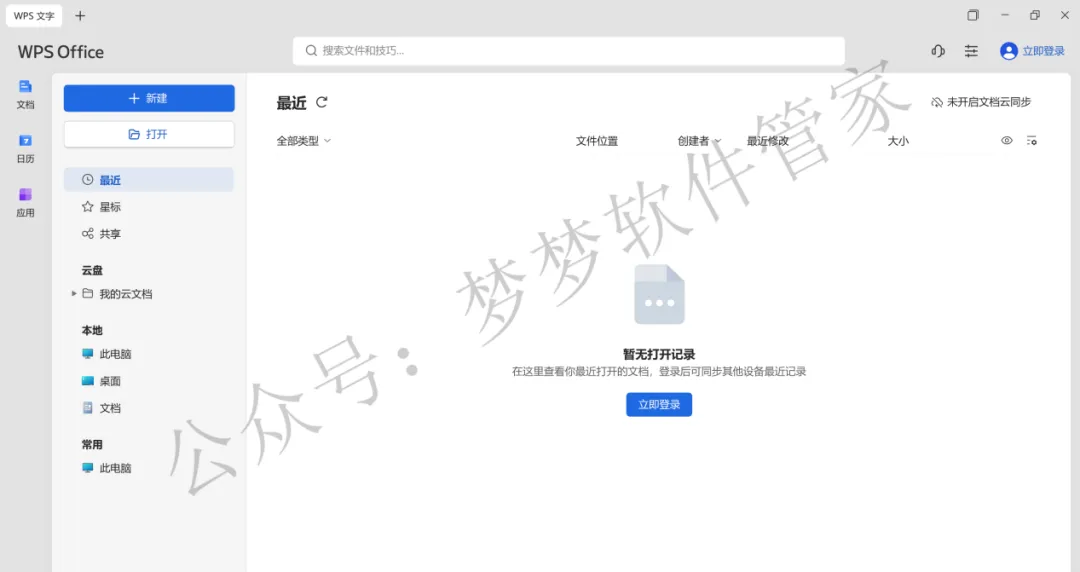This screenshot has width=1080, height=572.
Task: Click the search files input field
Action: 568,51
